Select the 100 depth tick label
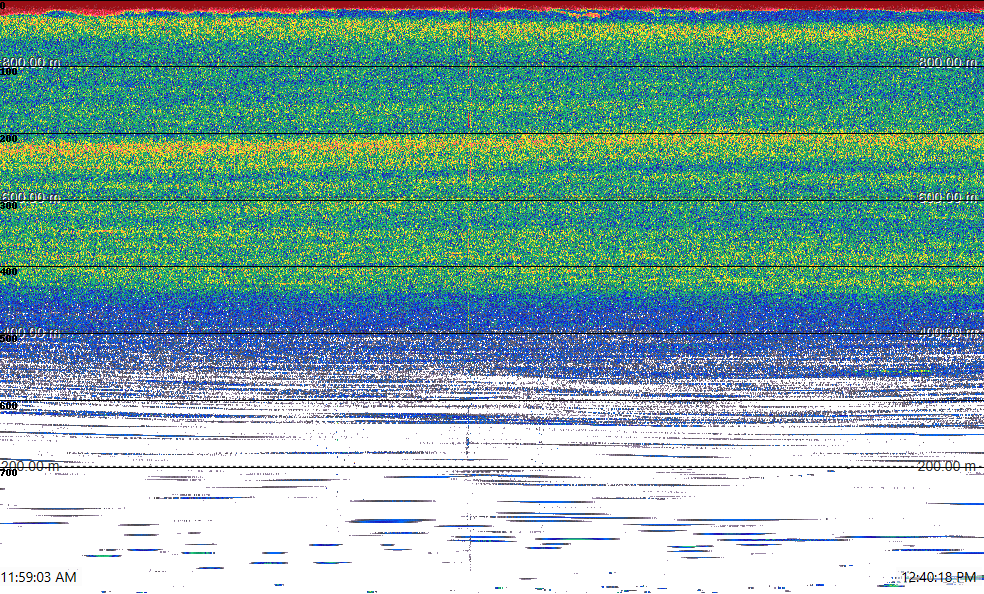This screenshot has height=594, width=984. point(9,72)
